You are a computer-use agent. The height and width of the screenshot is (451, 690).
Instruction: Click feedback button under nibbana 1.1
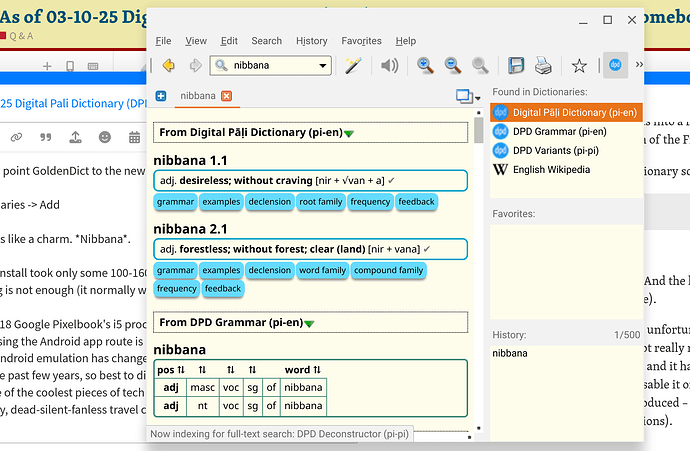coord(416,202)
